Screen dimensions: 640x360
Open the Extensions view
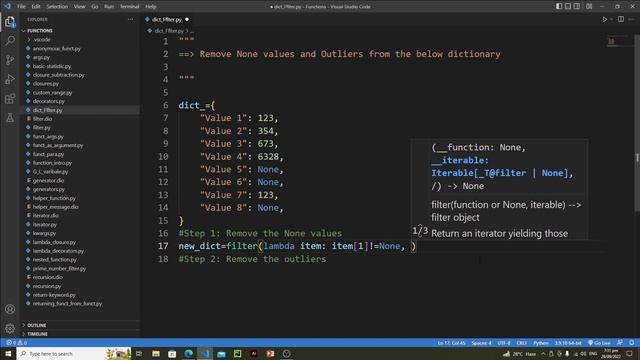pyautogui.click(x=10, y=98)
